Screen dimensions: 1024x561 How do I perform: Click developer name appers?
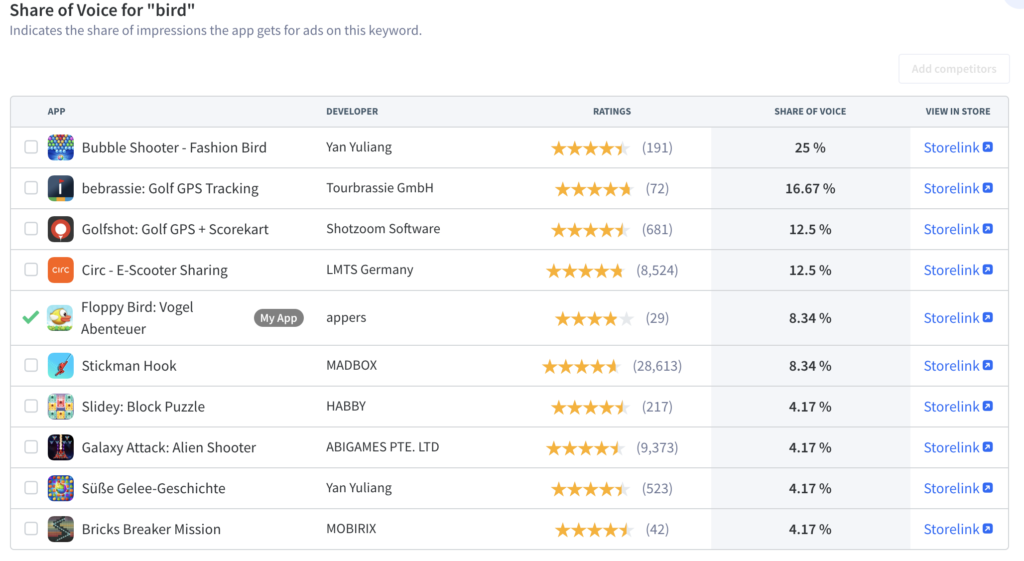tap(346, 318)
